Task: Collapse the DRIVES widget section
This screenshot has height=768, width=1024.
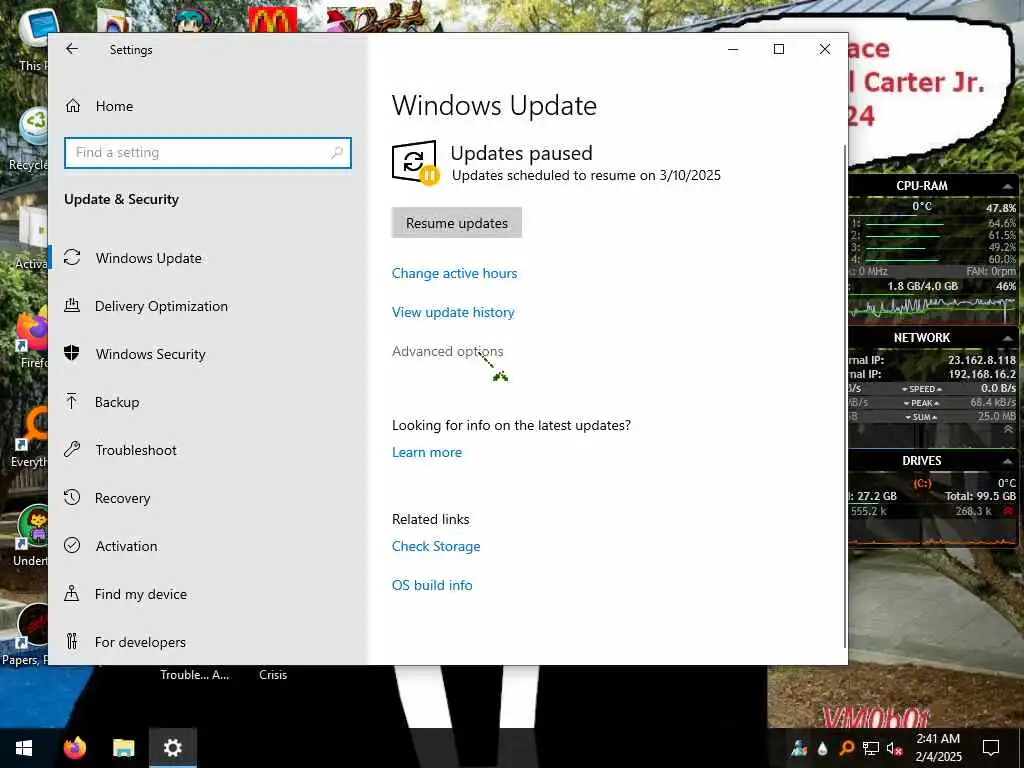Action: click(1007, 461)
